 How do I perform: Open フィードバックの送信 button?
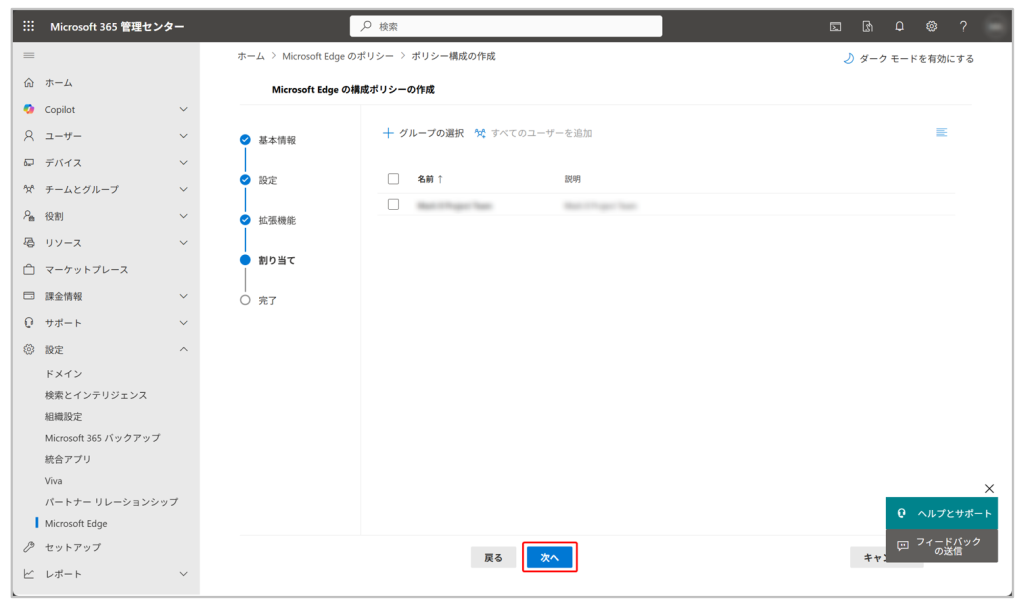[942, 546]
